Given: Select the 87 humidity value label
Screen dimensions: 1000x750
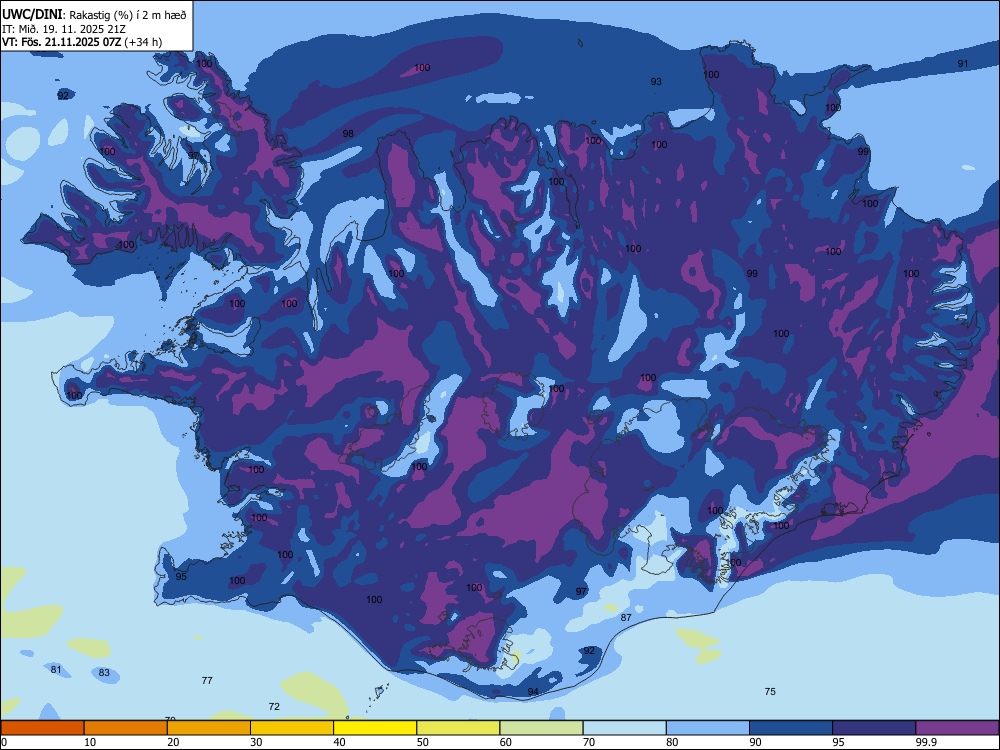Looking at the screenshot, I should click(626, 617).
